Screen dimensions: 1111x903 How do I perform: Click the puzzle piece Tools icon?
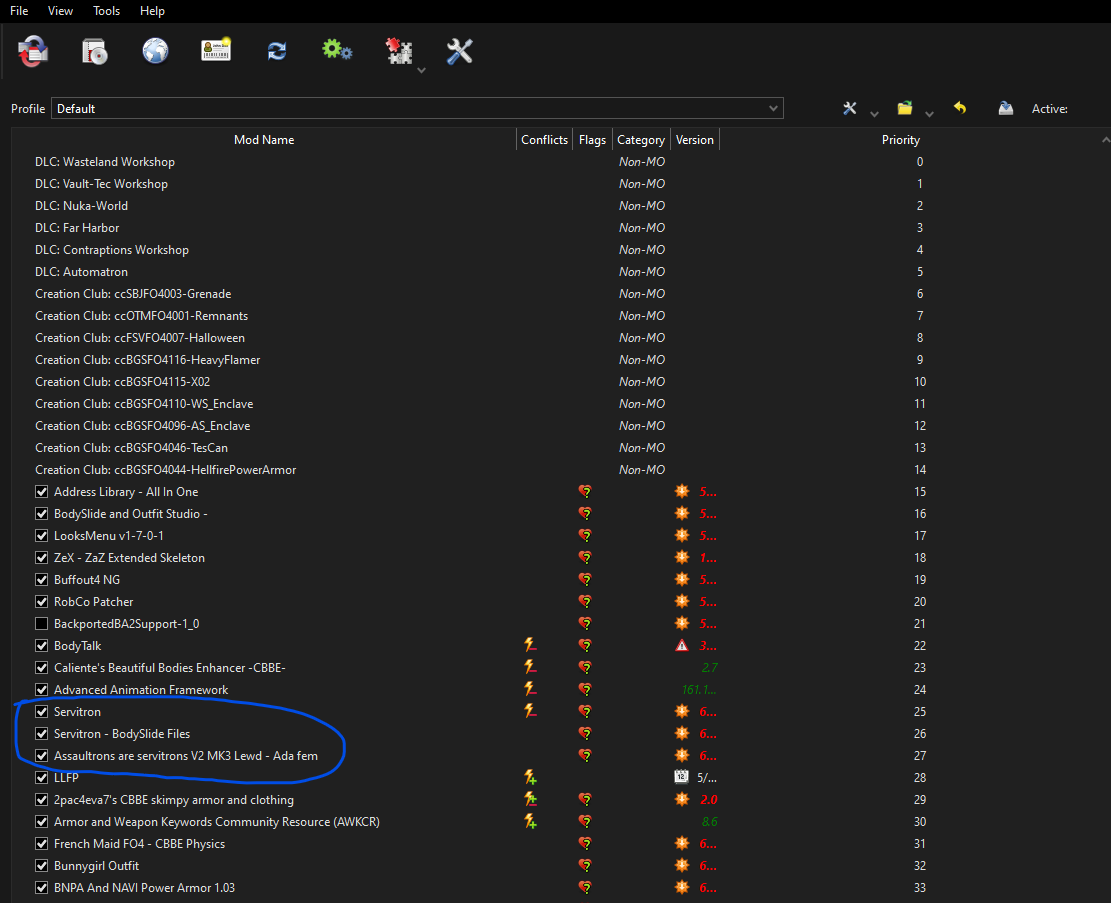399,51
